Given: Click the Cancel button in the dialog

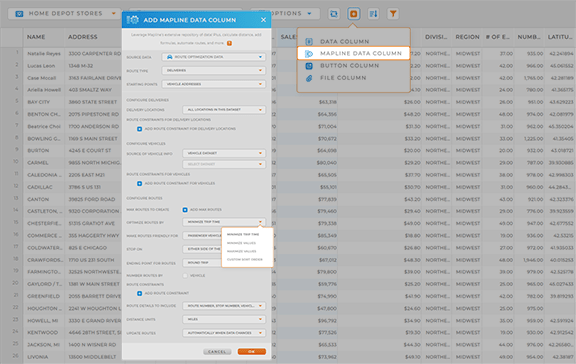Looking at the screenshot, I should click(x=217, y=352).
